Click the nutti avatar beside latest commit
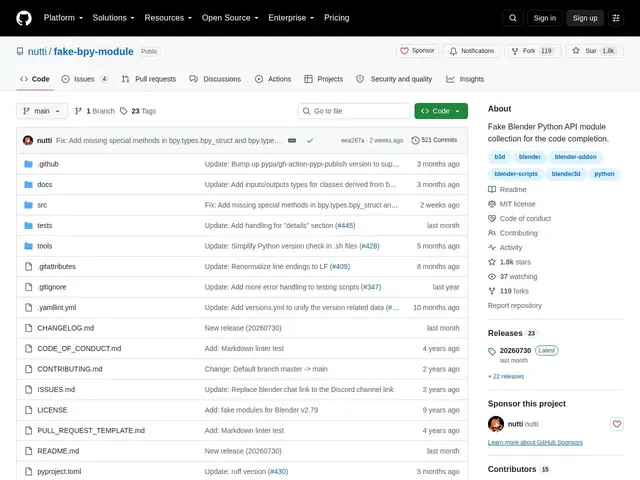Viewport: 640px width, 480px height. [28, 140]
